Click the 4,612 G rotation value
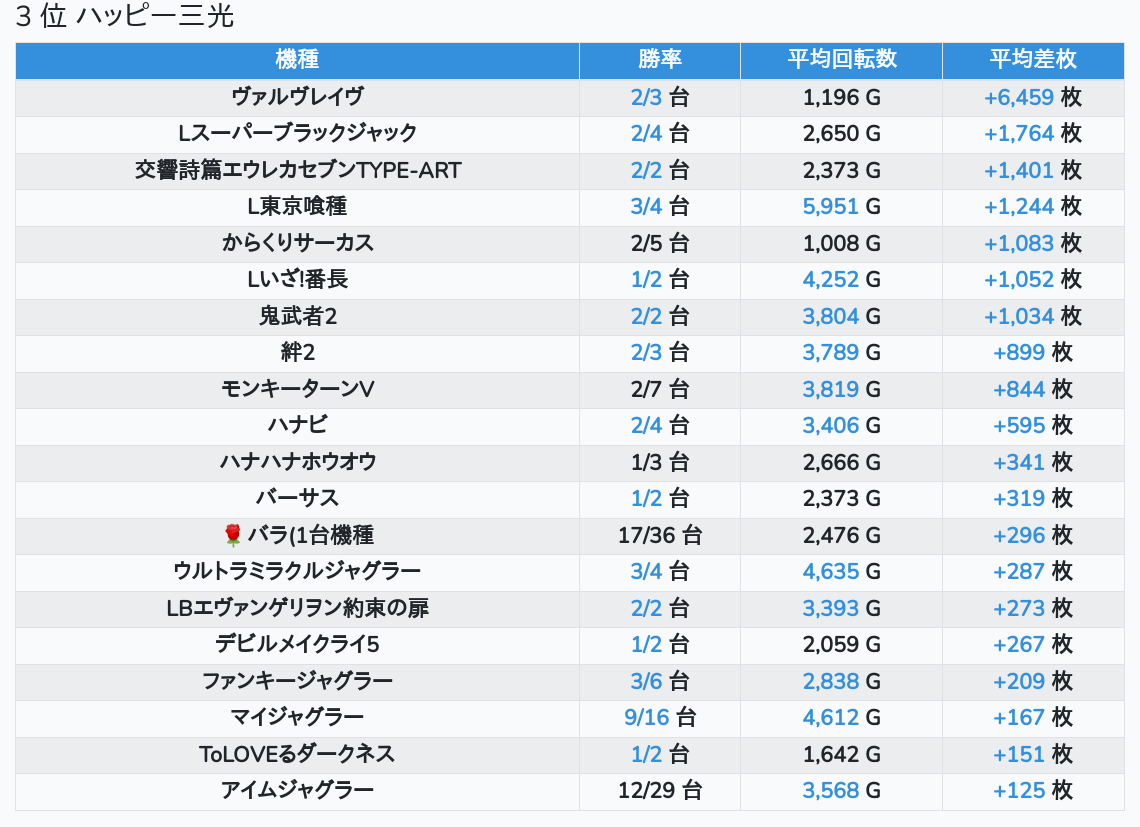The image size is (1140, 827). pyautogui.click(x=842, y=717)
